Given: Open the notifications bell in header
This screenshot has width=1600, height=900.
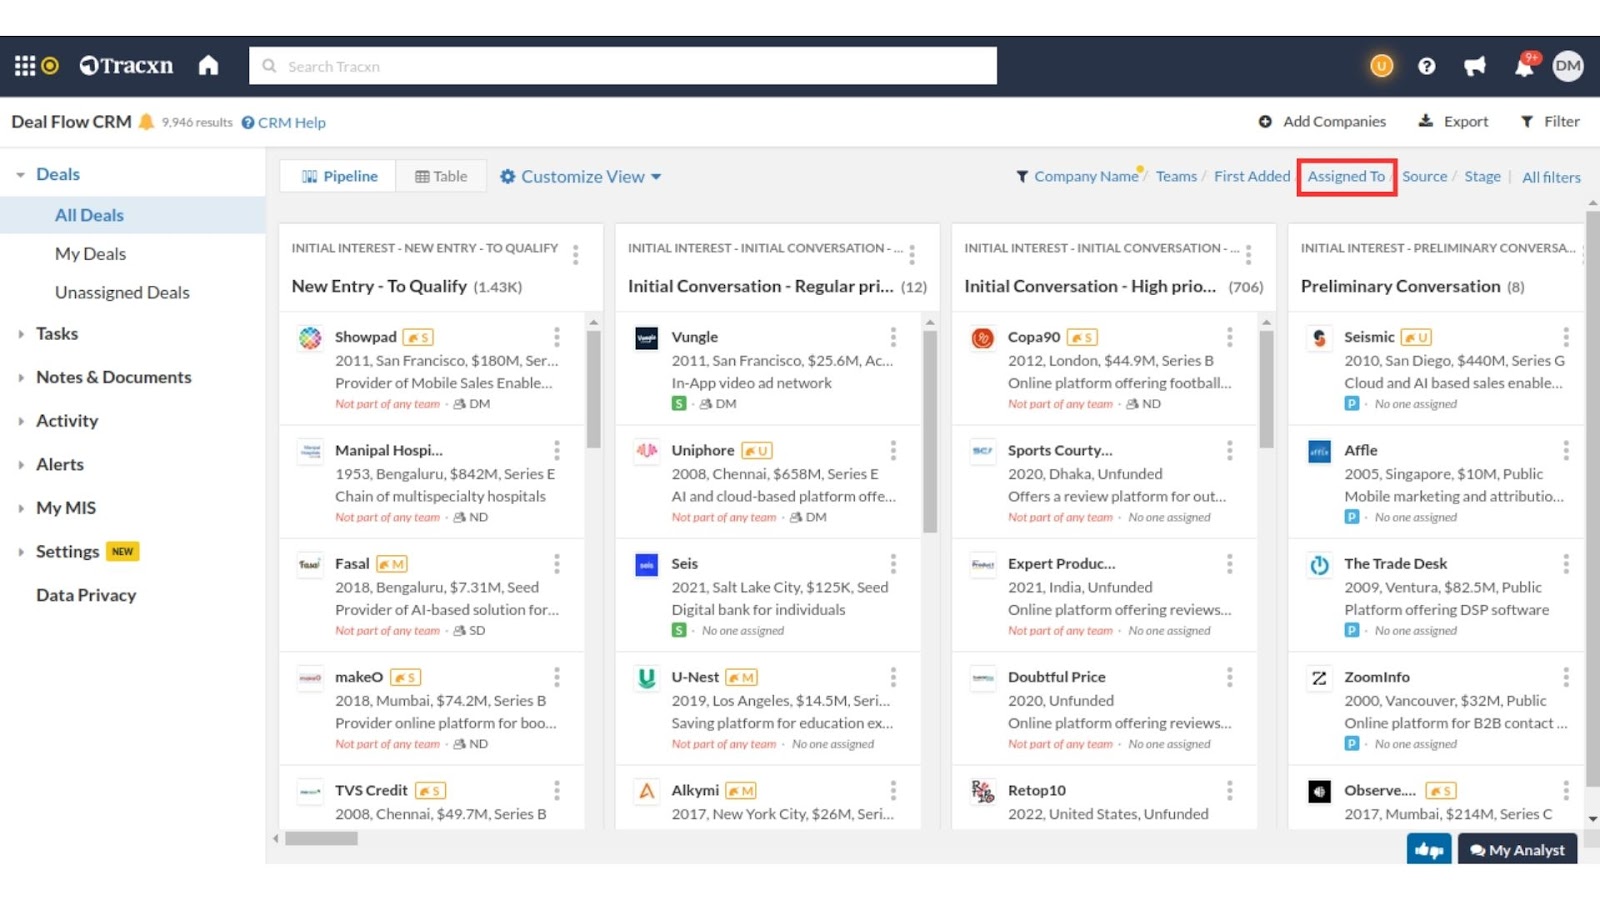Looking at the screenshot, I should point(1524,66).
